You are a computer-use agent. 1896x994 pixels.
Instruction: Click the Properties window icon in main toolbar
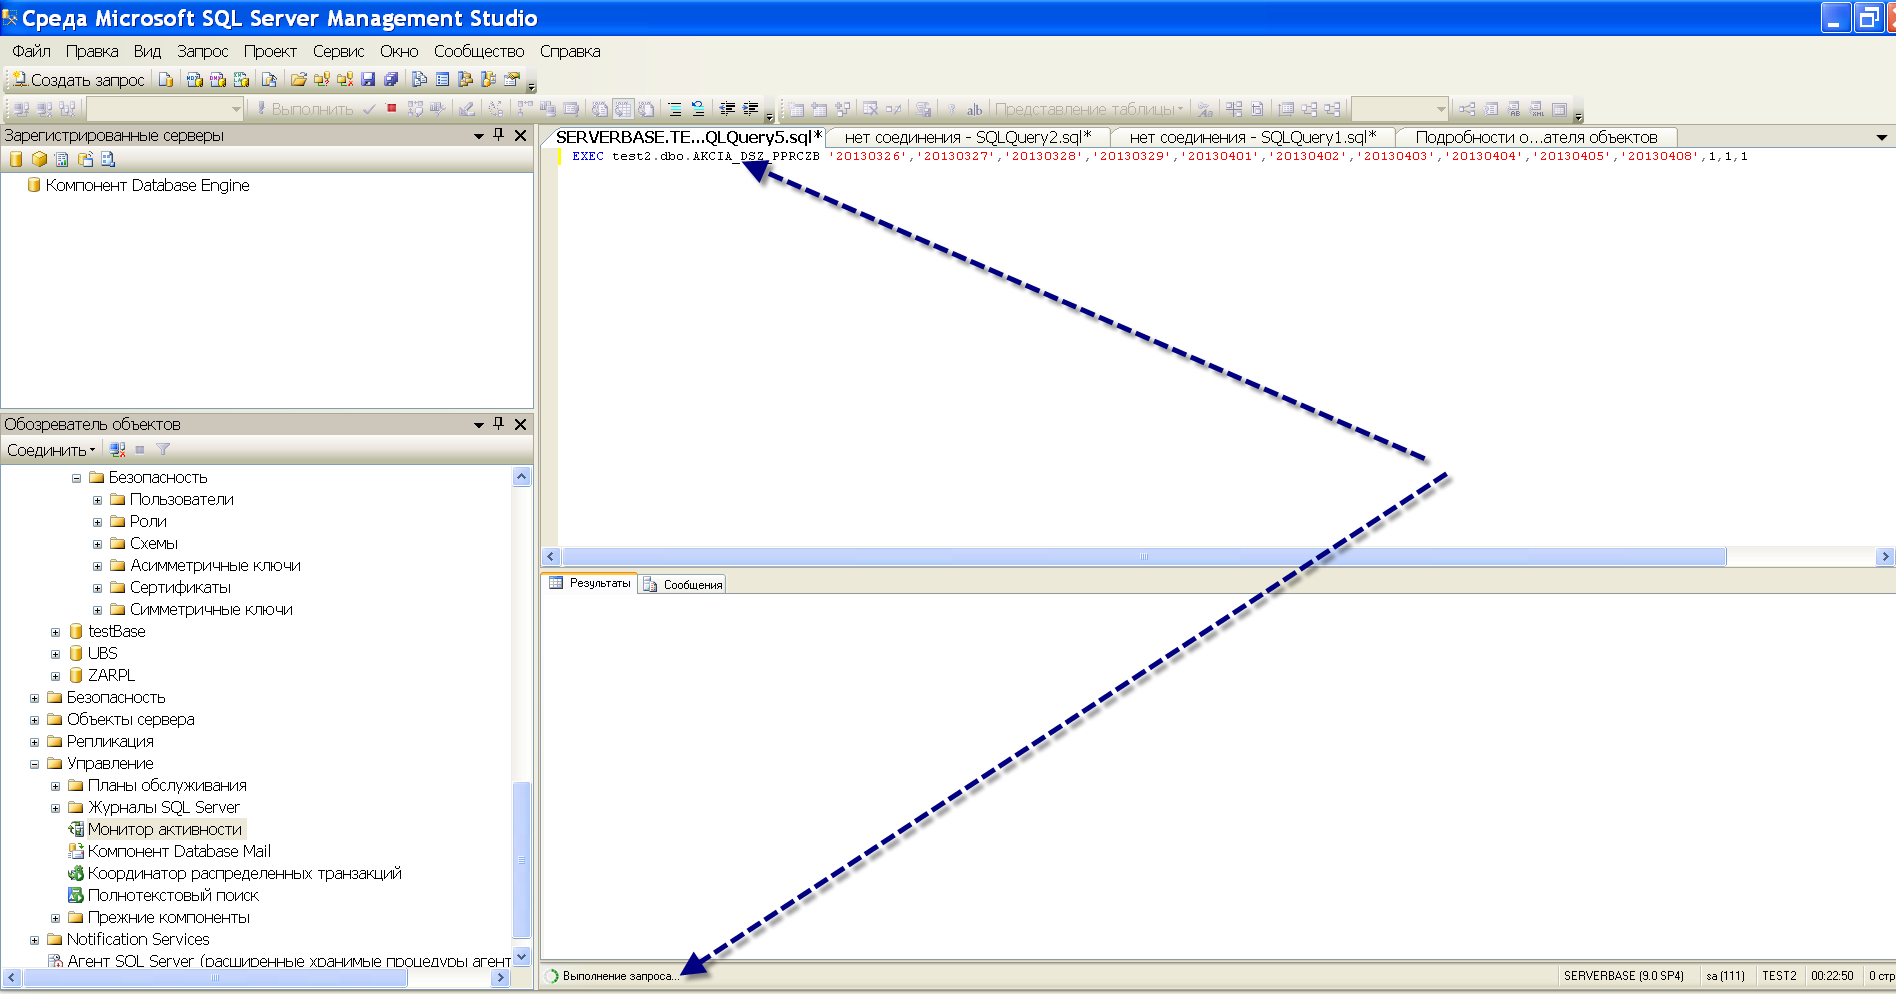(x=512, y=80)
